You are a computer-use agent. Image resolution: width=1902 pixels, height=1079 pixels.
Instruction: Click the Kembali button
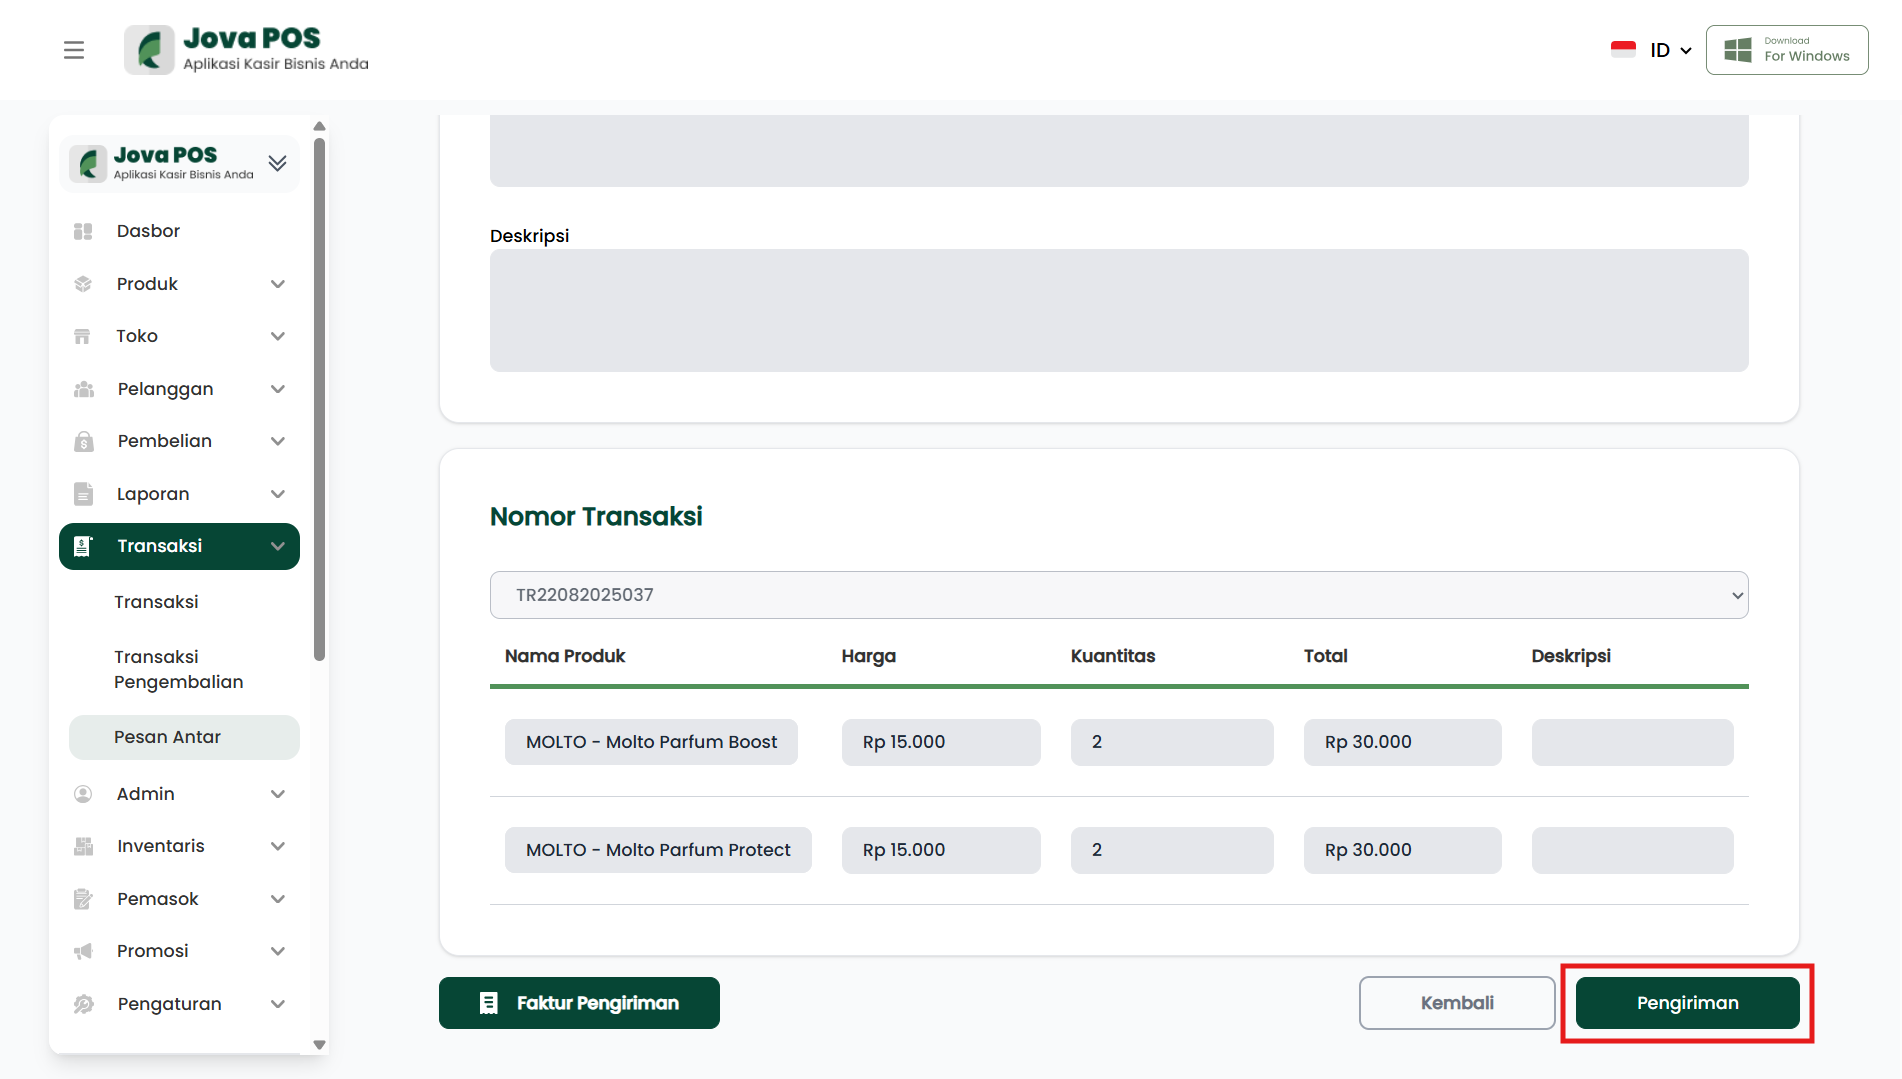click(1456, 1003)
